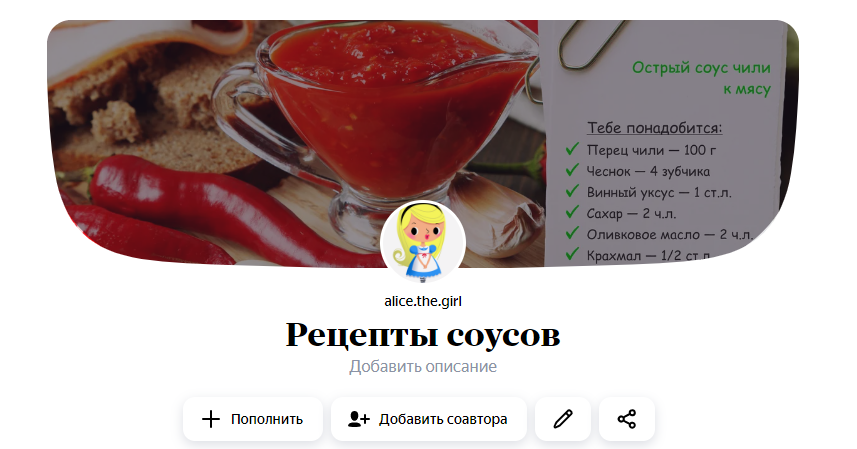This screenshot has width=857, height=449.
Task: Click the Тебе понадобится underlined heading
Action: tap(654, 128)
